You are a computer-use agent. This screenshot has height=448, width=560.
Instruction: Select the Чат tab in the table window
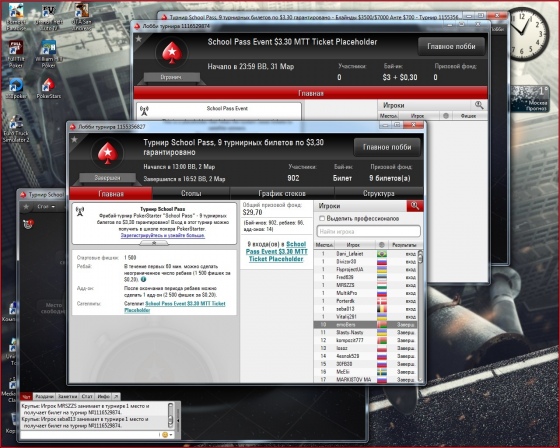(x=26, y=397)
